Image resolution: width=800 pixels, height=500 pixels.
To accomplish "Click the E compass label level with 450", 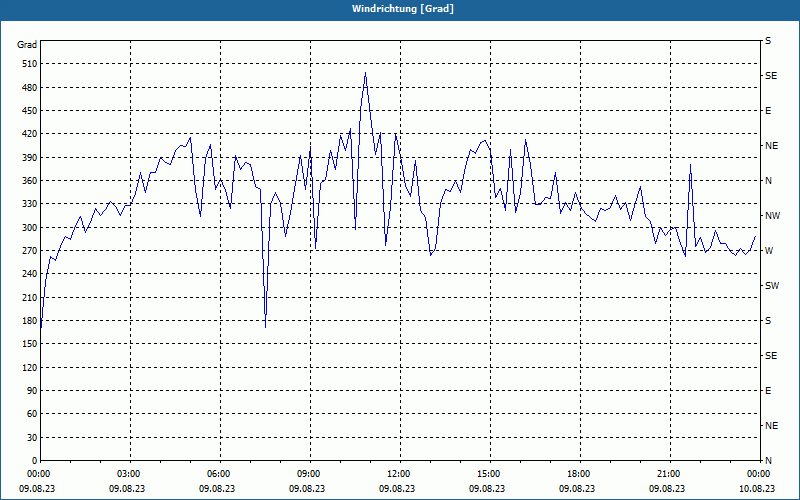I will point(768,111).
